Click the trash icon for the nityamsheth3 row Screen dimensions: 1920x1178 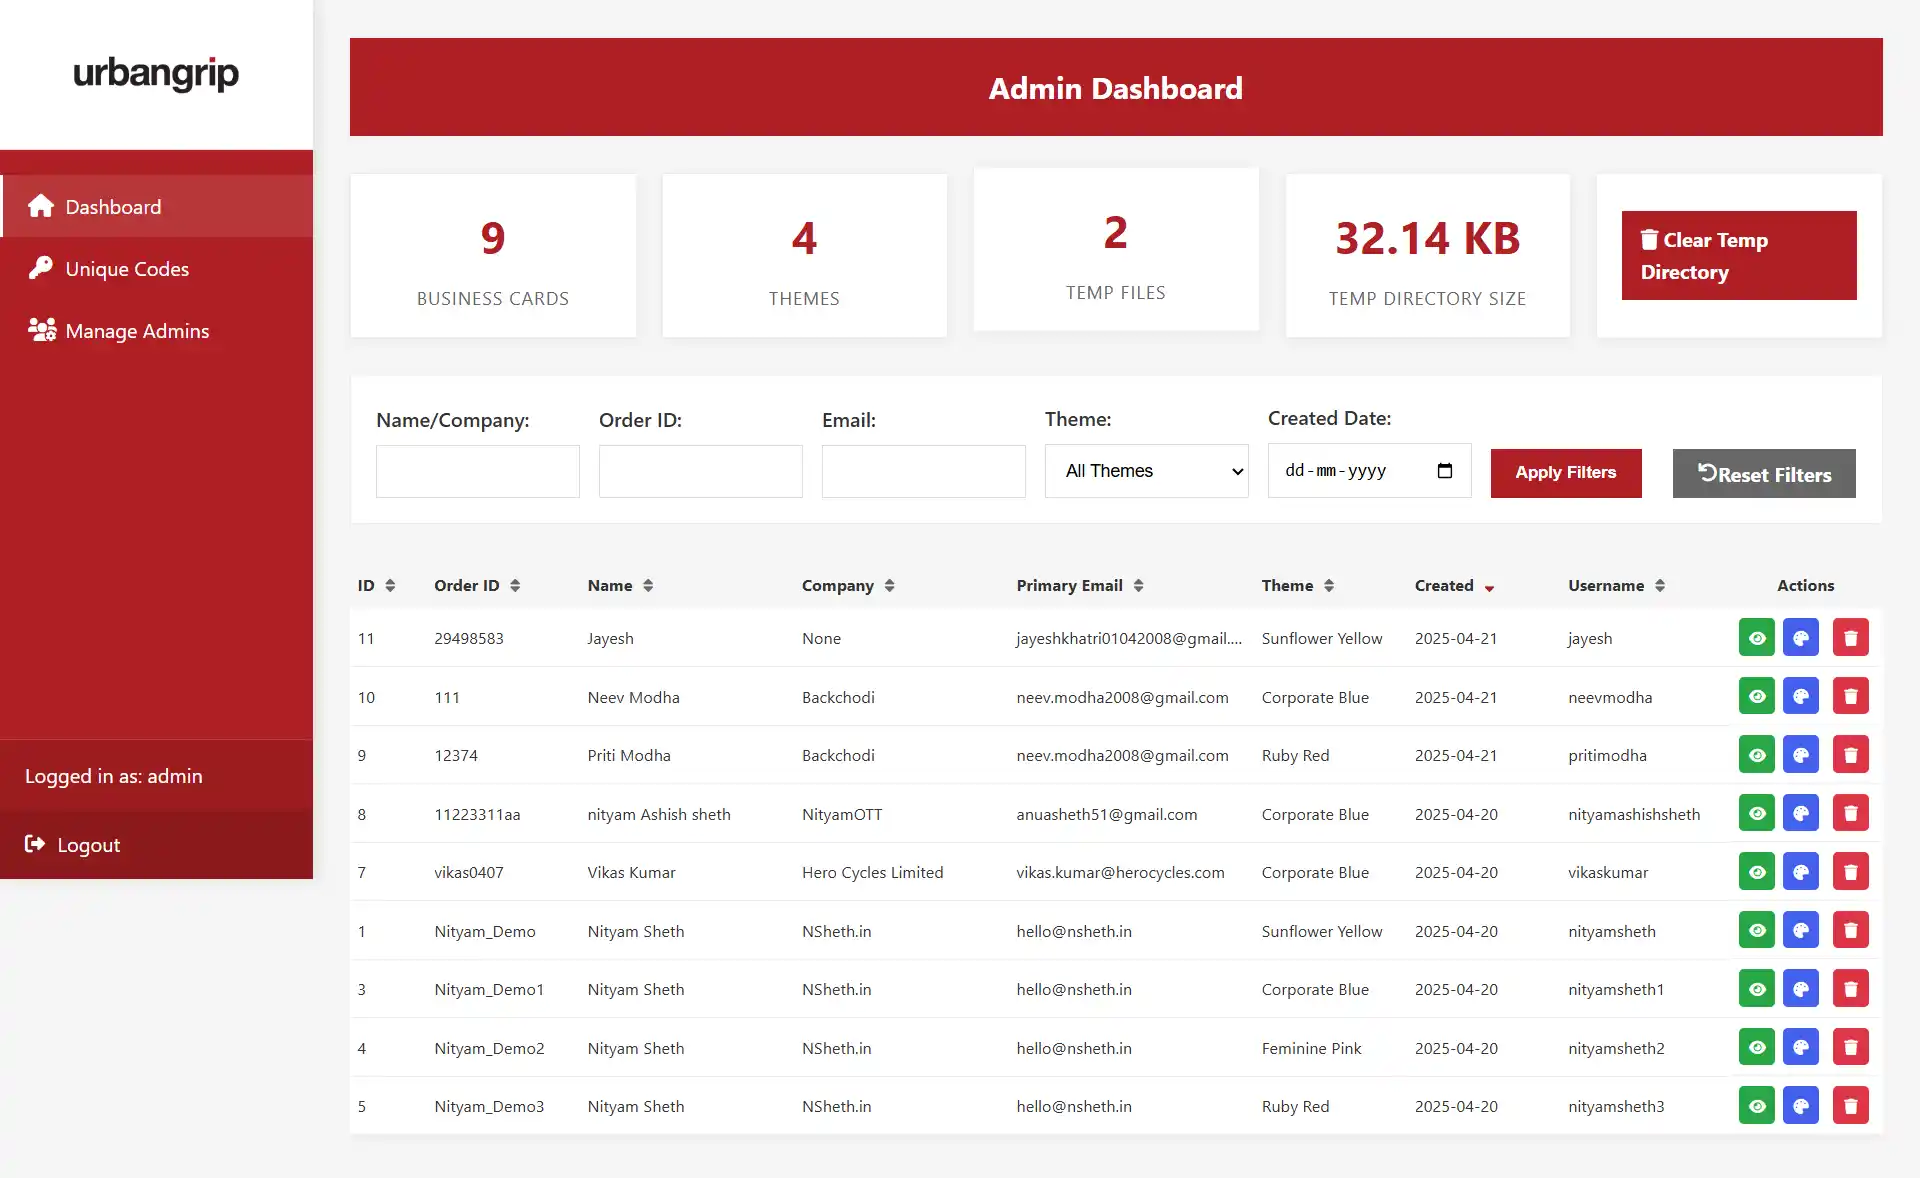(x=1850, y=1106)
